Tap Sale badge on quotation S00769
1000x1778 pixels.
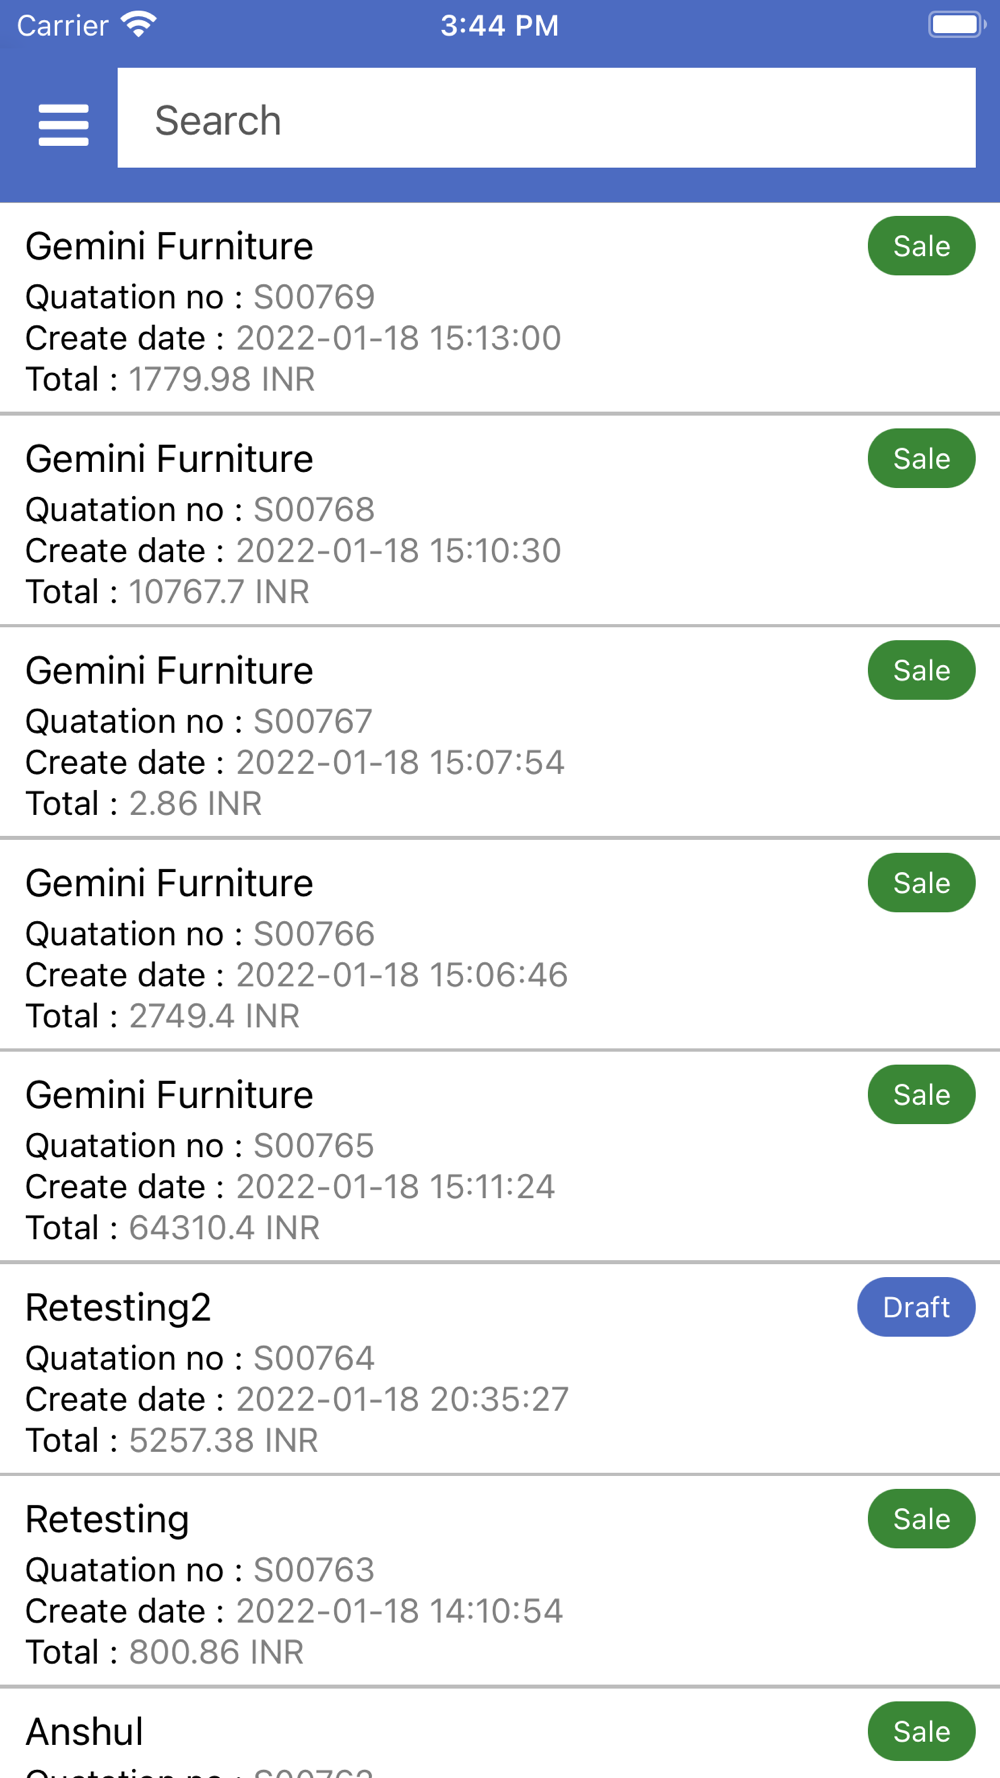(x=921, y=246)
